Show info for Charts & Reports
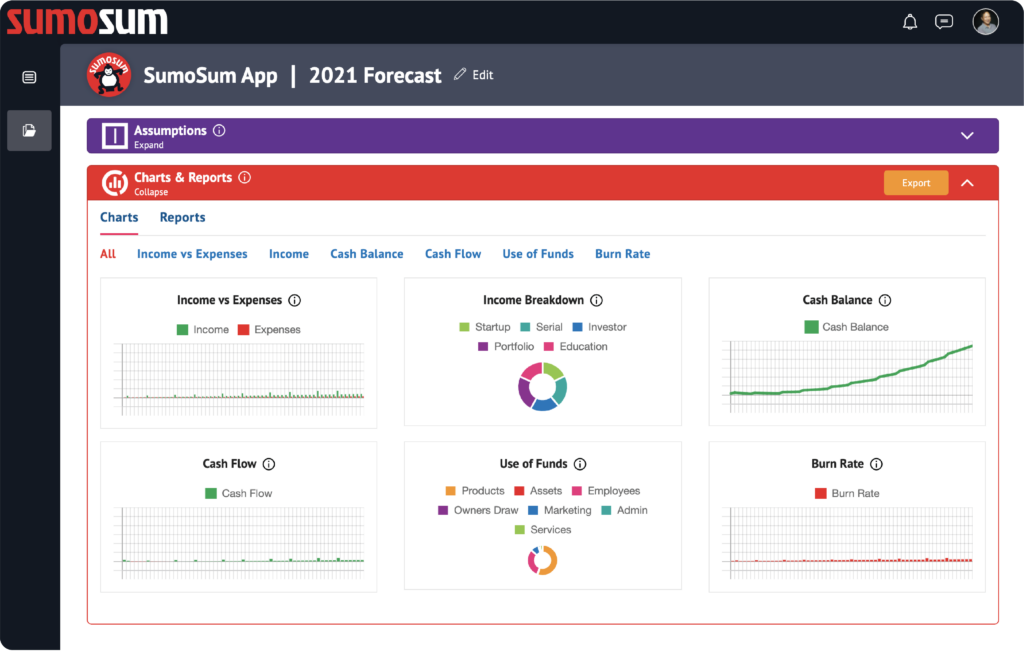 point(244,178)
